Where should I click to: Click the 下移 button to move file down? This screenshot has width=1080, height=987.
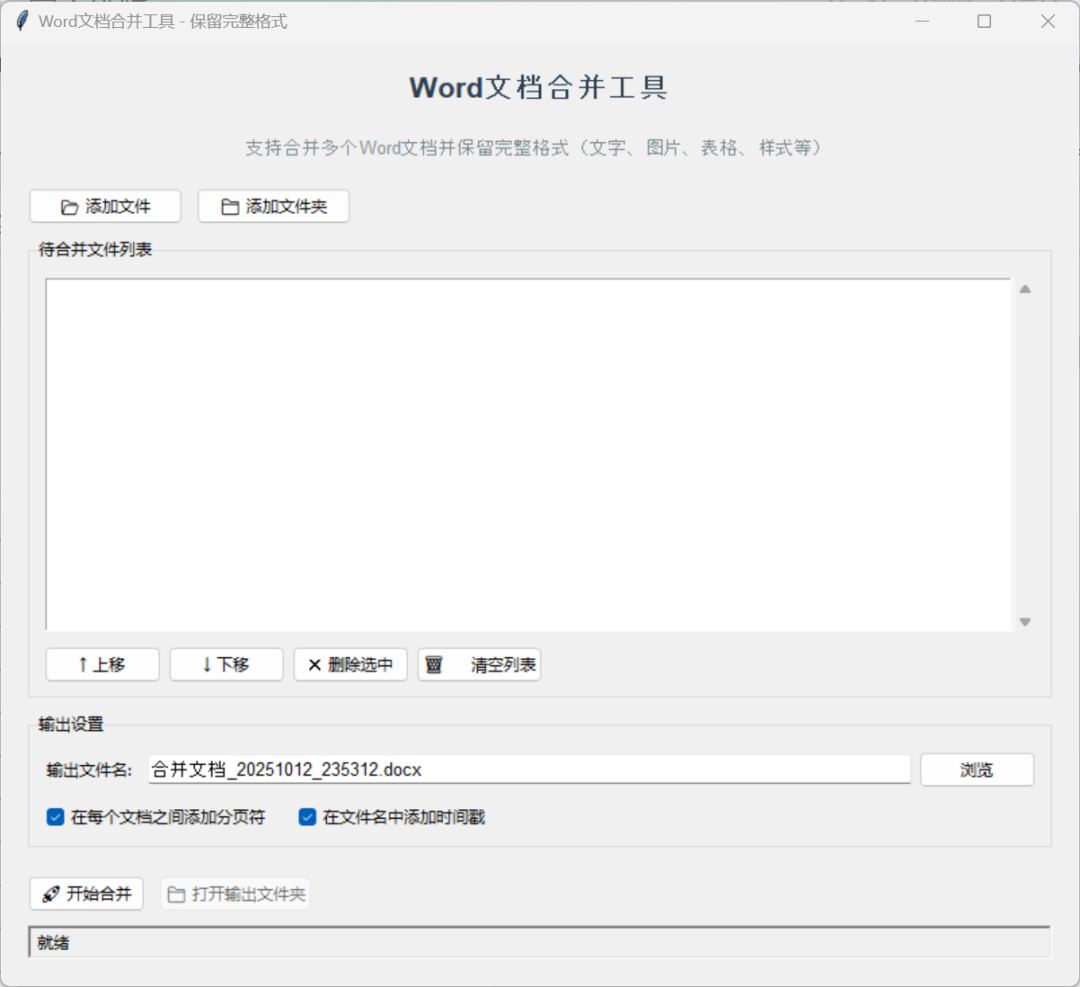tap(226, 664)
